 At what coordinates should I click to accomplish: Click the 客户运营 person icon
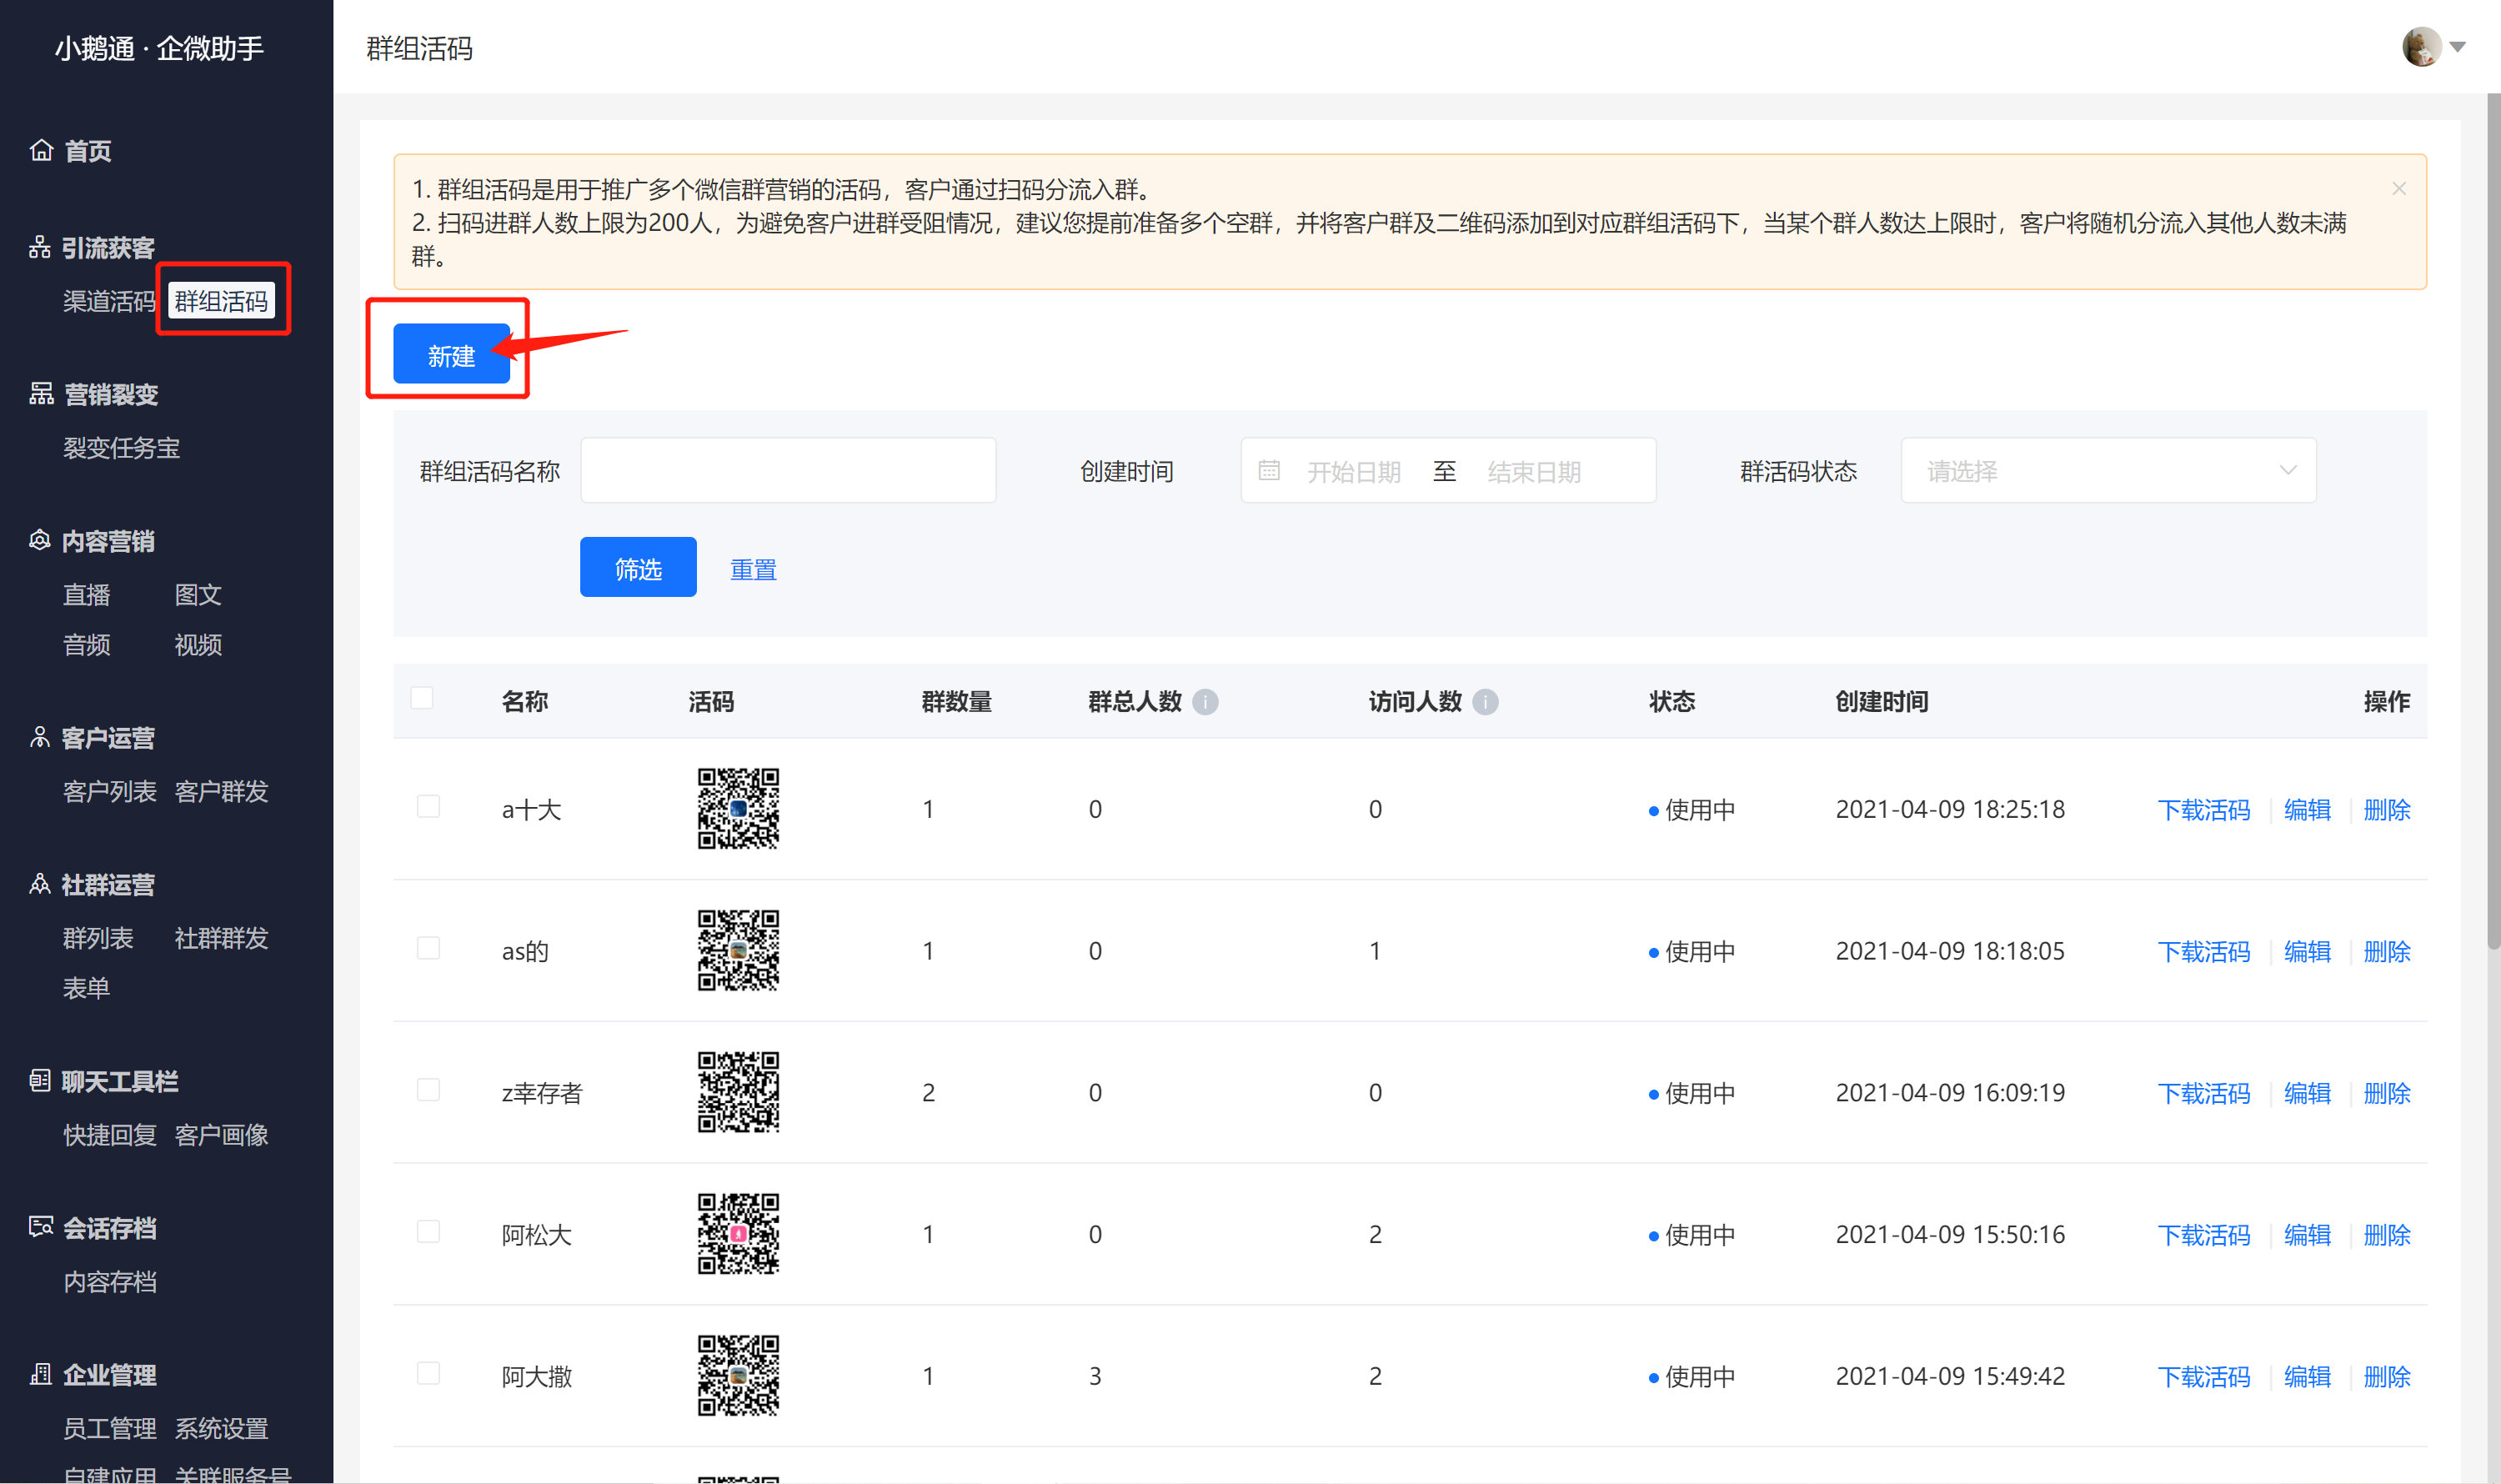(x=40, y=738)
